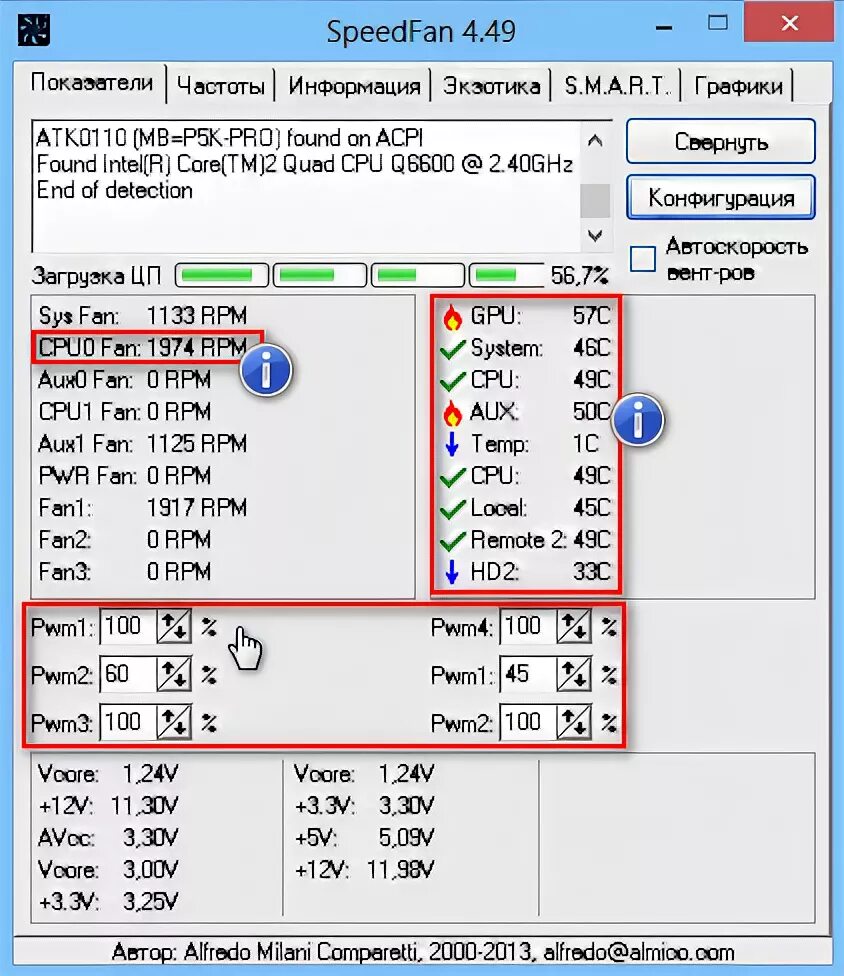Click the ATK0110 found on ACPI log line
The height and width of the screenshot is (976, 844).
pos(230,138)
